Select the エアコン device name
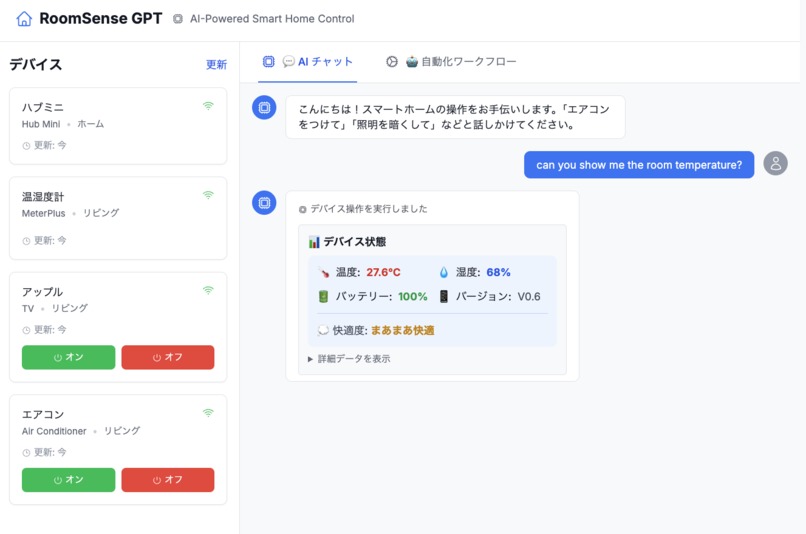The image size is (806, 534). coord(43,415)
